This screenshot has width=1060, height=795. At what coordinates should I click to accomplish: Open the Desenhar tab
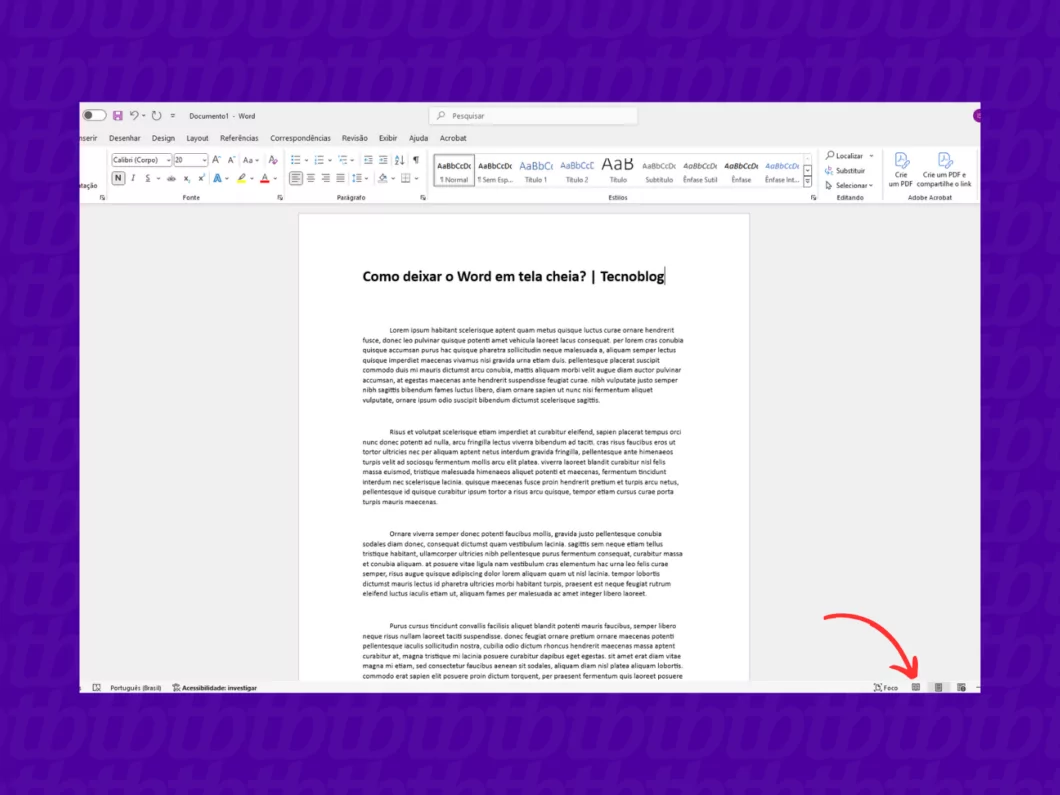point(124,138)
